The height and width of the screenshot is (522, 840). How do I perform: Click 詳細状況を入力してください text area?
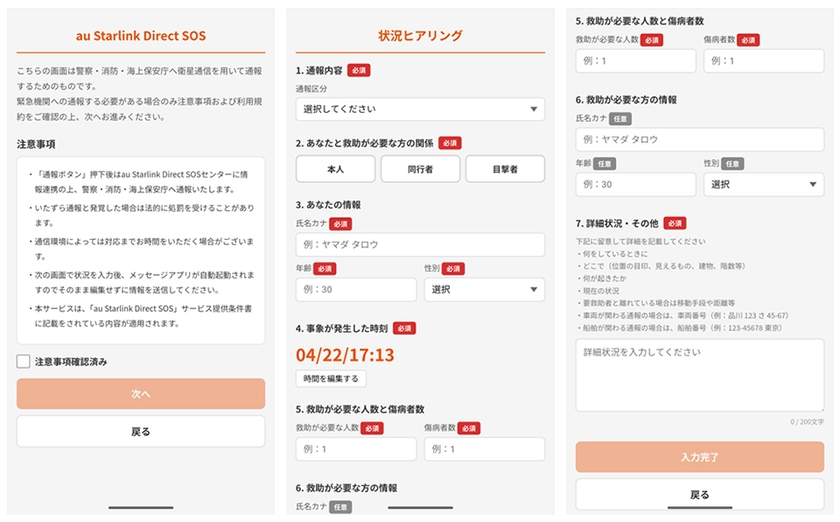tap(700, 375)
